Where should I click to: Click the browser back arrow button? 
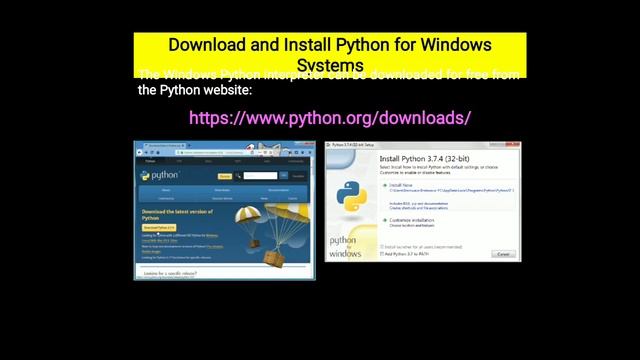pyautogui.click(x=139, y=152)
